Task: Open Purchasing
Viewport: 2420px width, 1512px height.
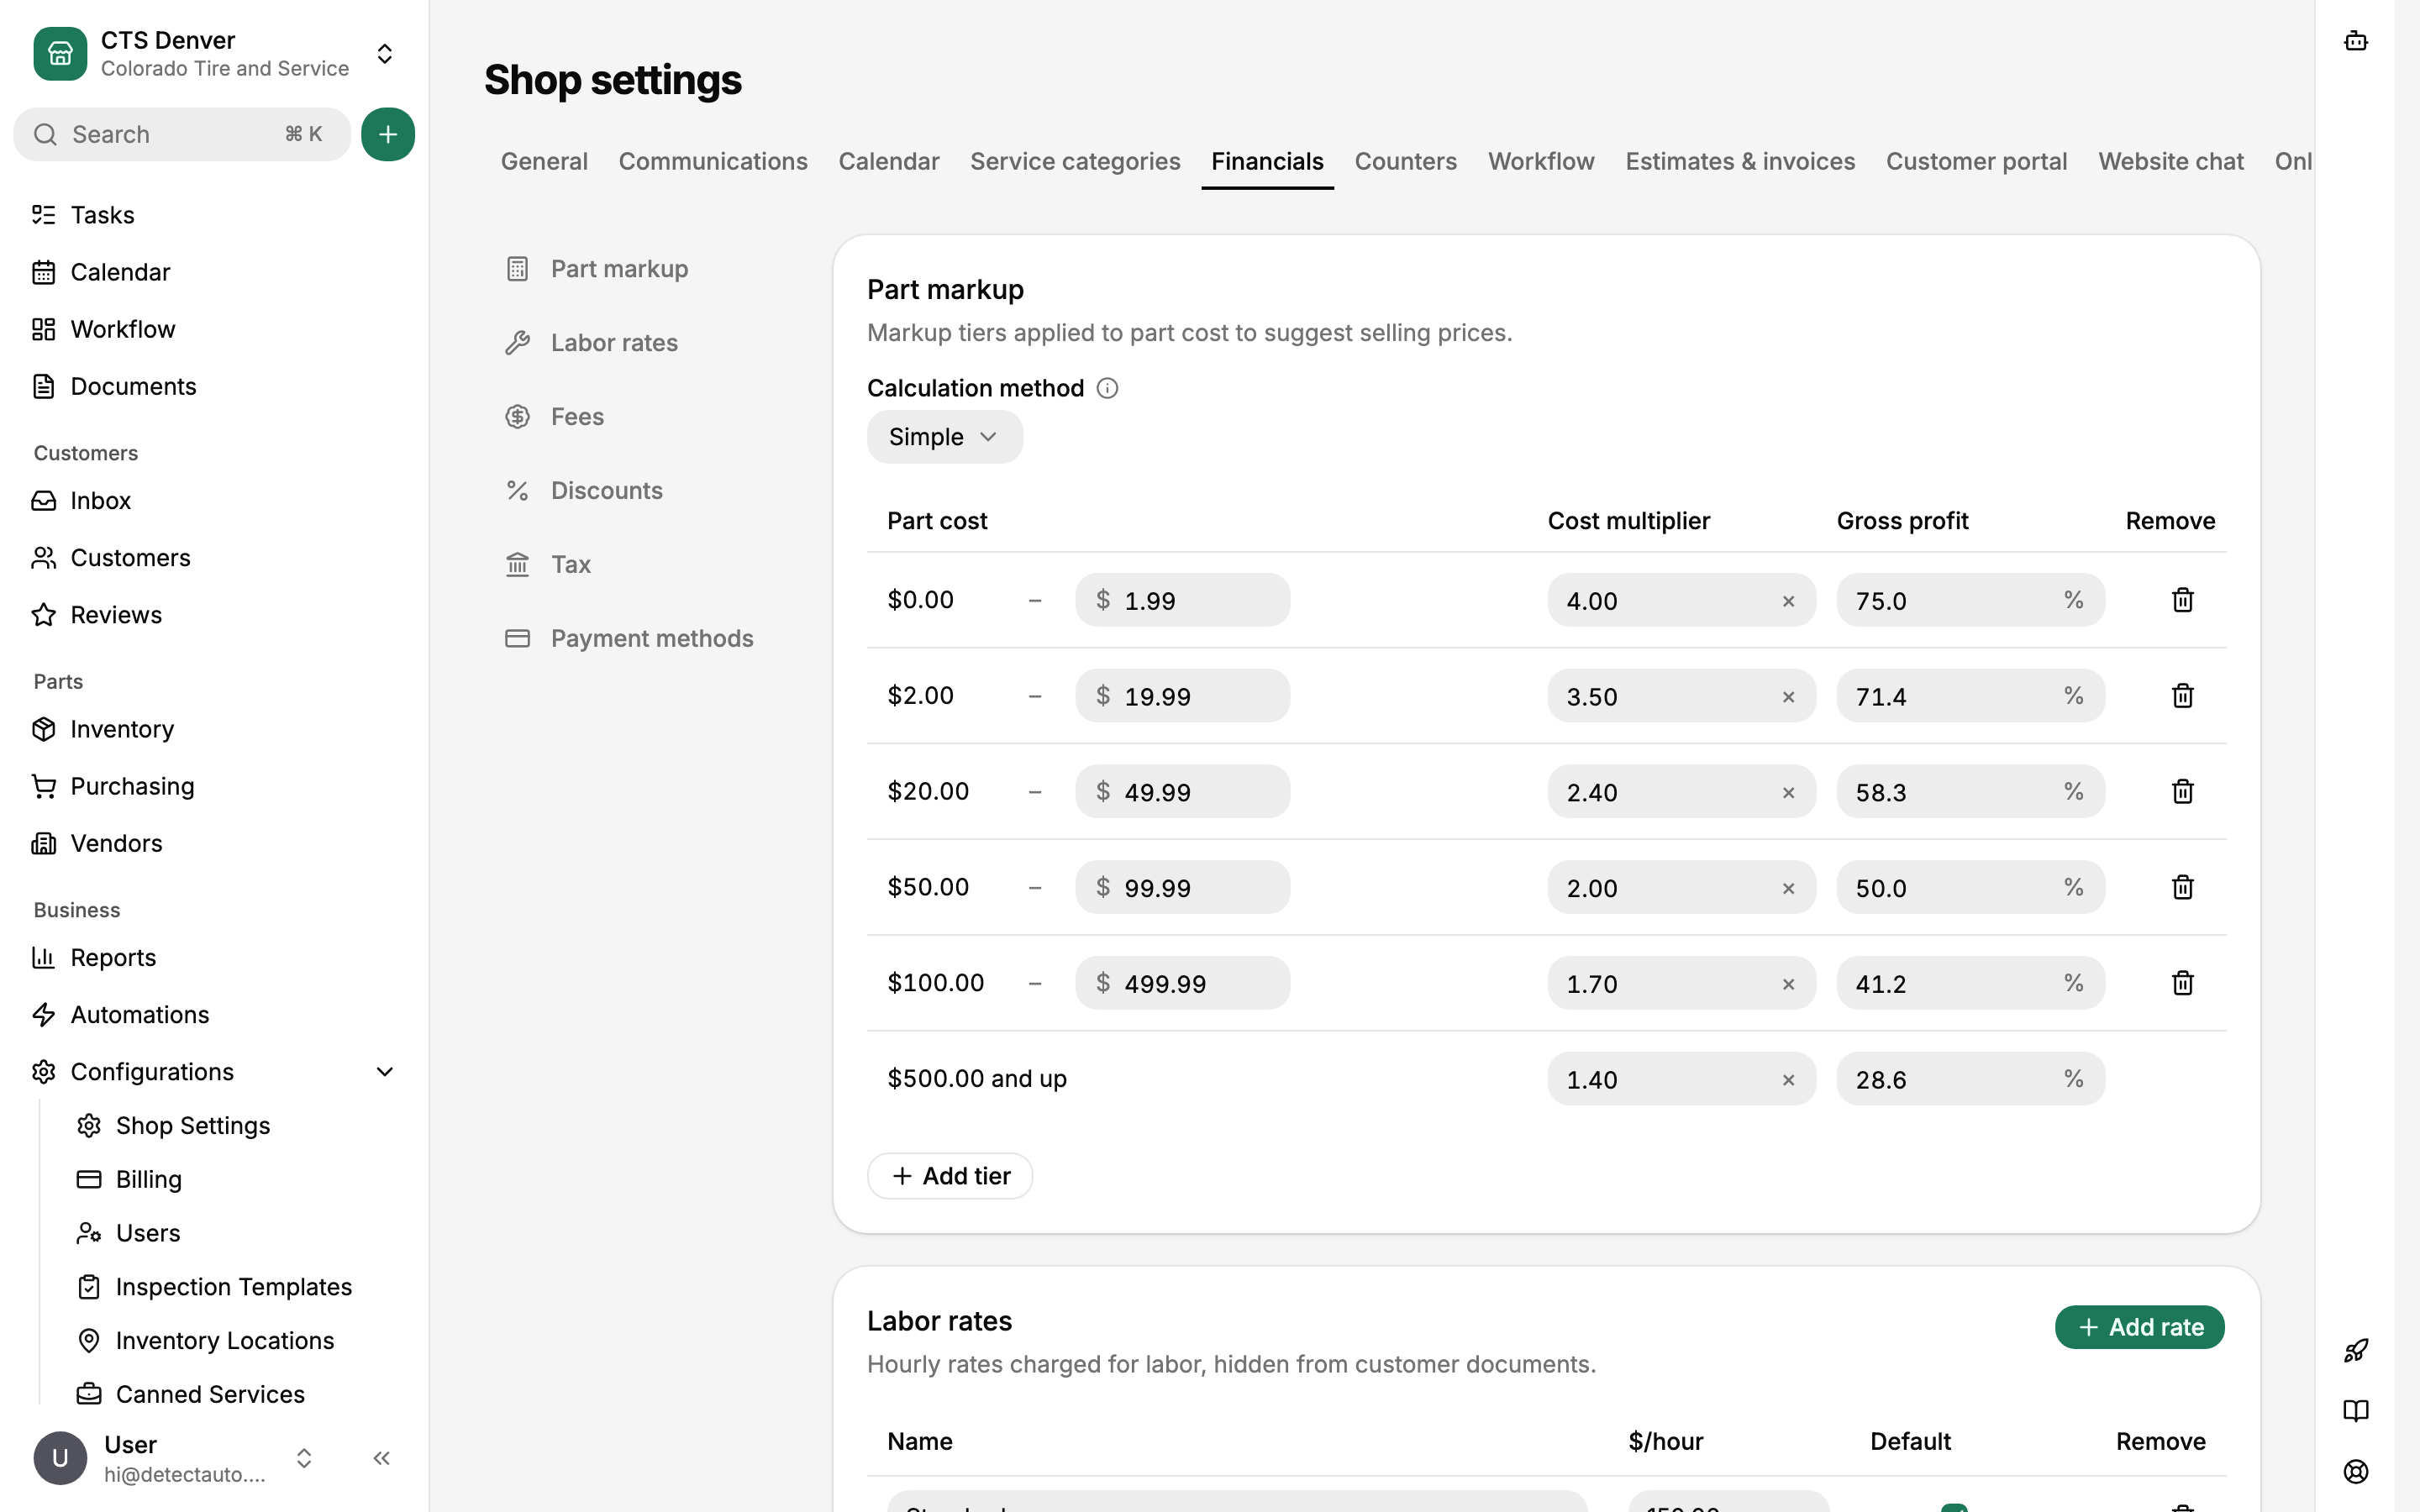Action: tap(215, 786)
